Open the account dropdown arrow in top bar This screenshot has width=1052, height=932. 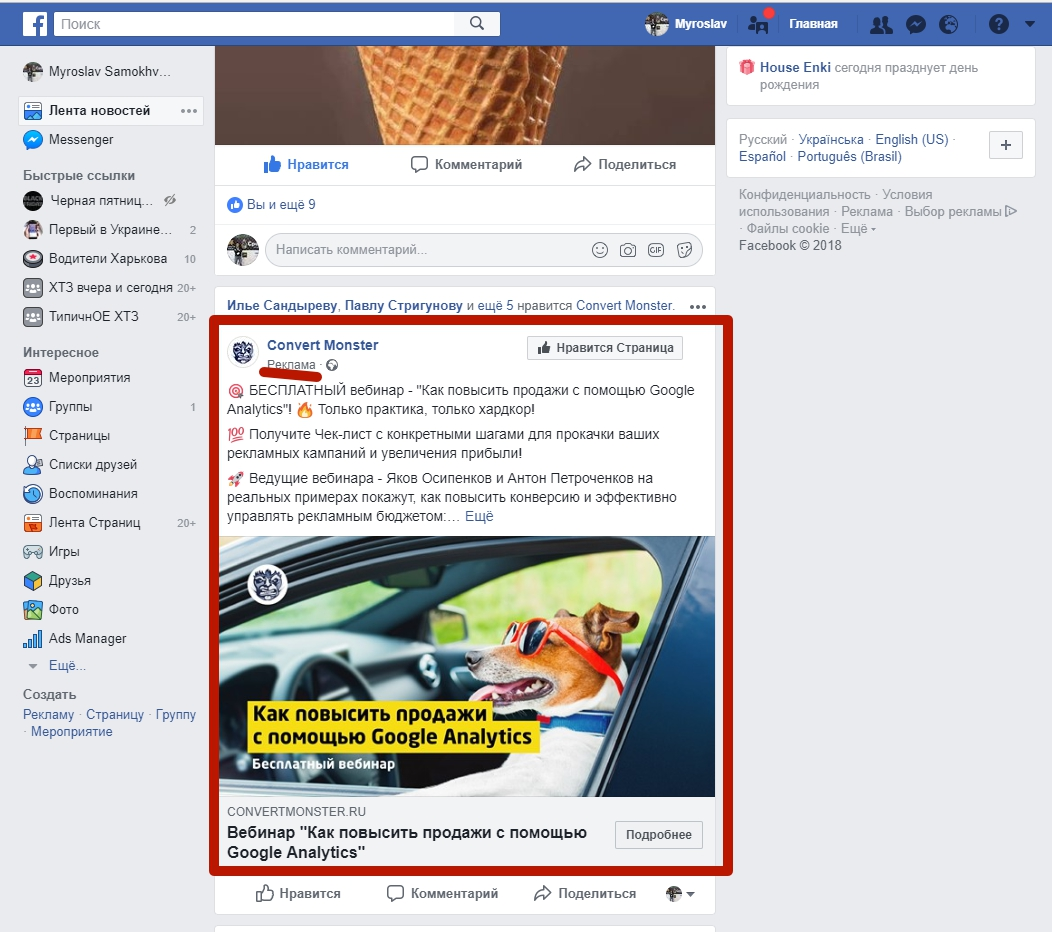click(1030, 24)
